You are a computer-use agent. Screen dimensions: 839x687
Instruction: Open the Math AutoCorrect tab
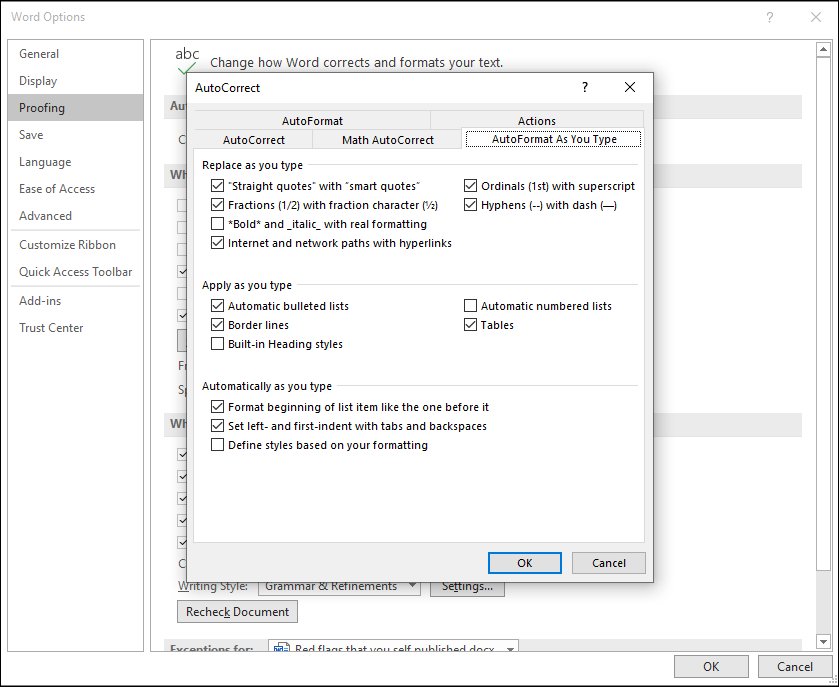(x=387, y=140)
